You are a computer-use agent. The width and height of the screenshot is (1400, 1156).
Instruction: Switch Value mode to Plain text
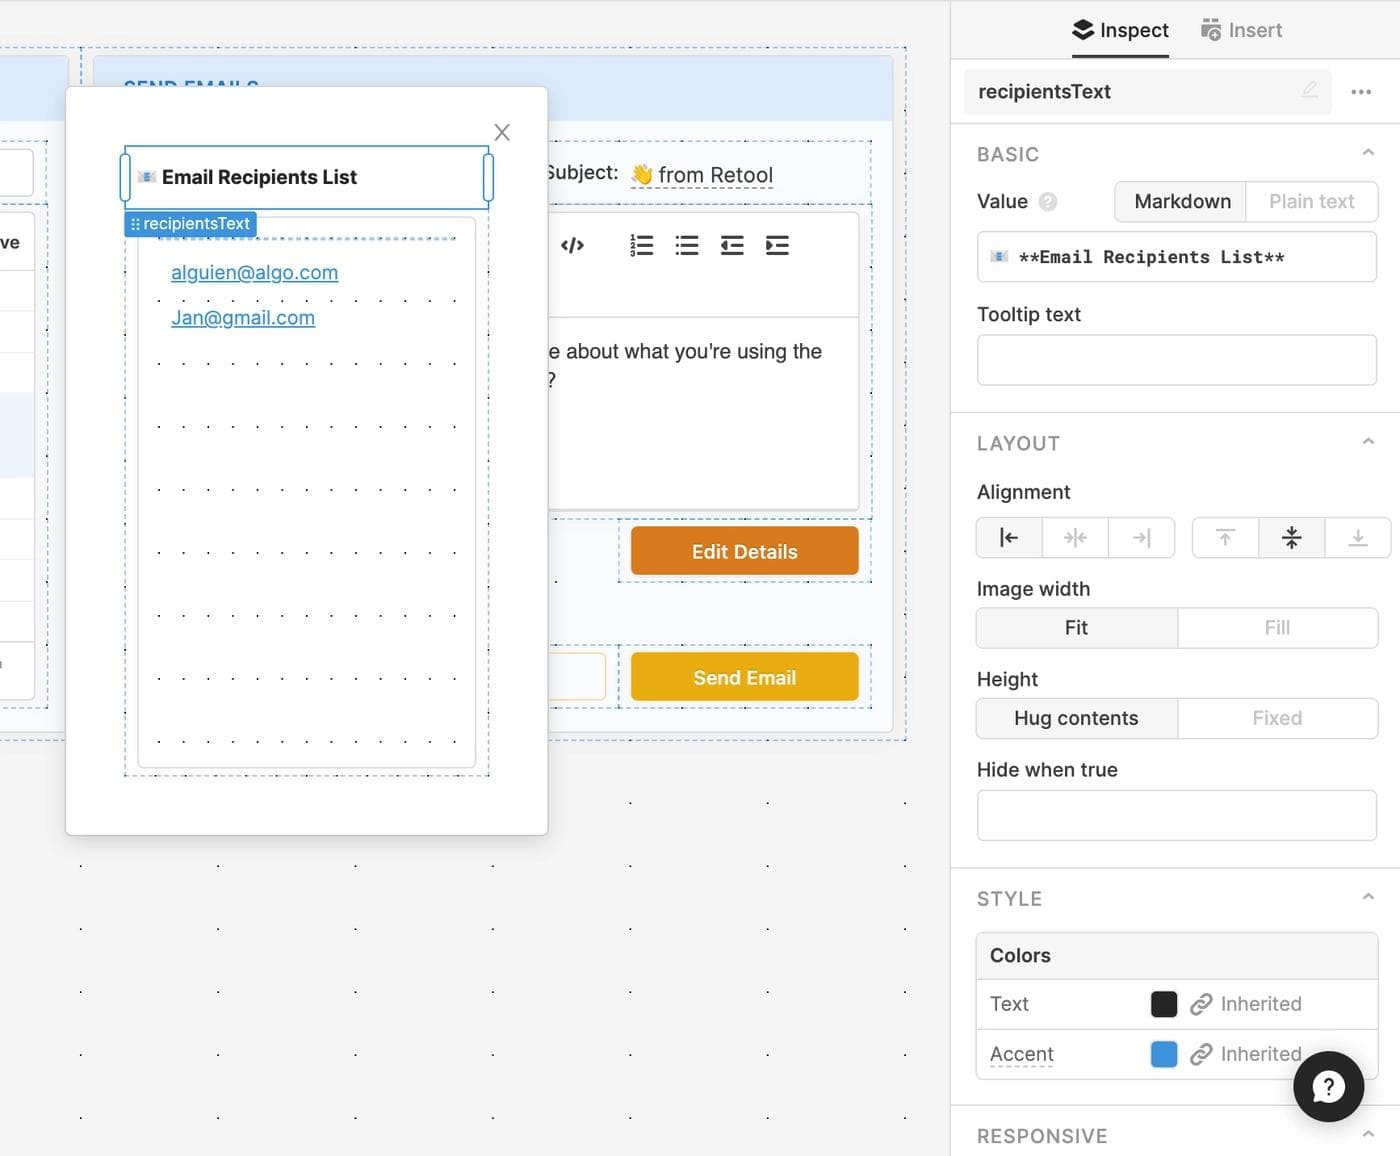(1311, 202)
